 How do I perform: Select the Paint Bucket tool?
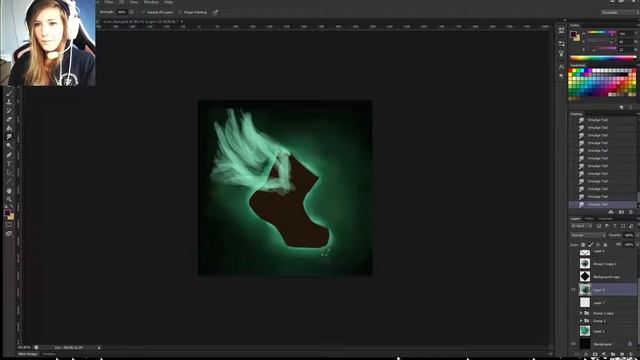click(x=9, y=128)
